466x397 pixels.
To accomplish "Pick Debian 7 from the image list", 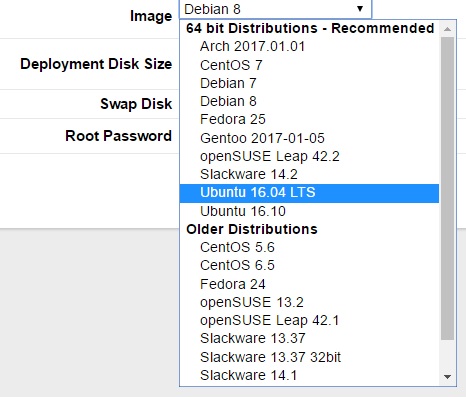I will tap(309, 83).
